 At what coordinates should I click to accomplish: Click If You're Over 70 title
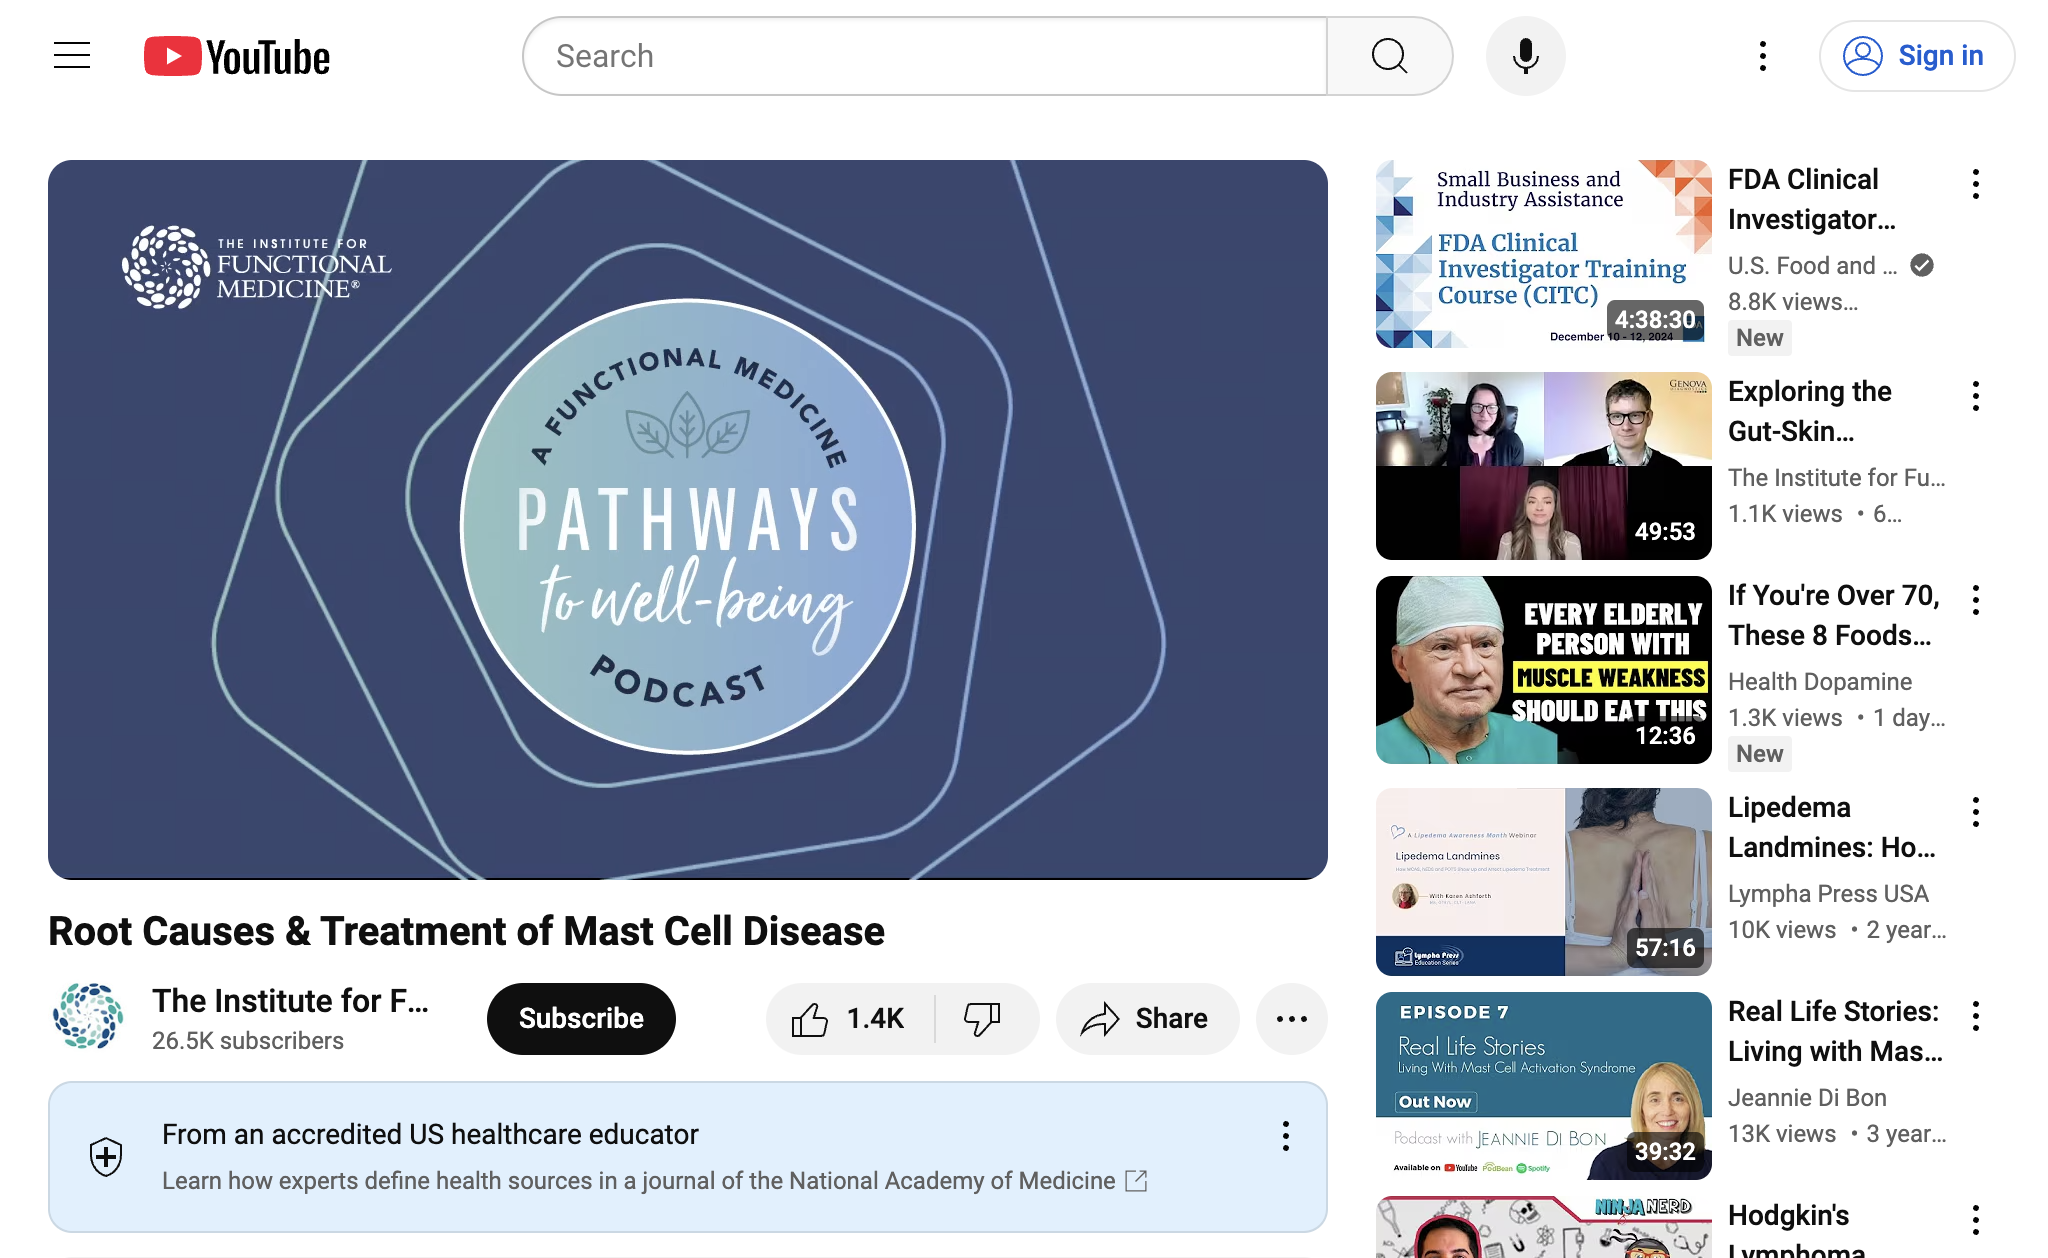click(1834, 615)
